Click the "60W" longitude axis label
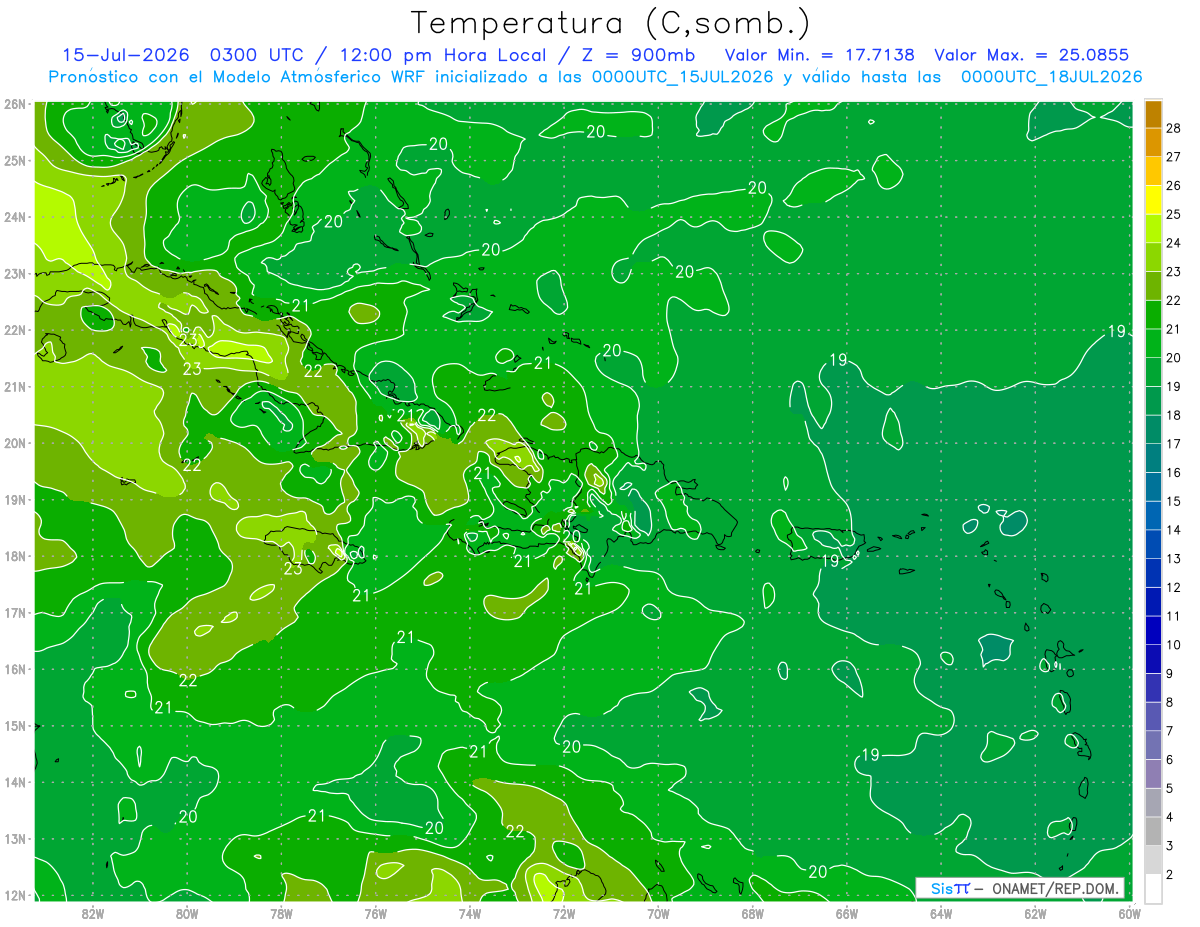The height and width of the screenshot is (927, 1200). 1129,913
